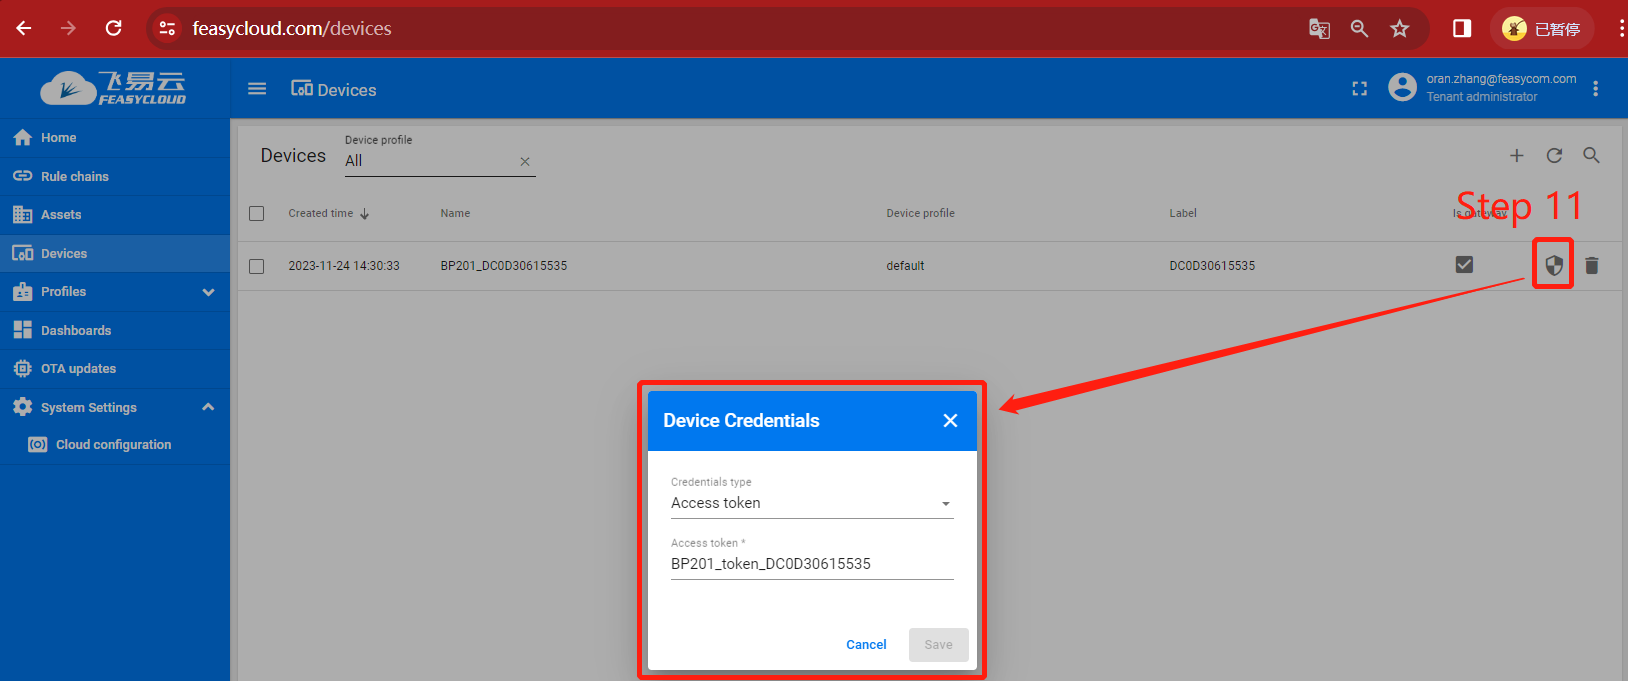Image resolution: width=1628 pixels, height=681 pixels.
Task: Refresh the devices list
Action: tap(1554, 155)
